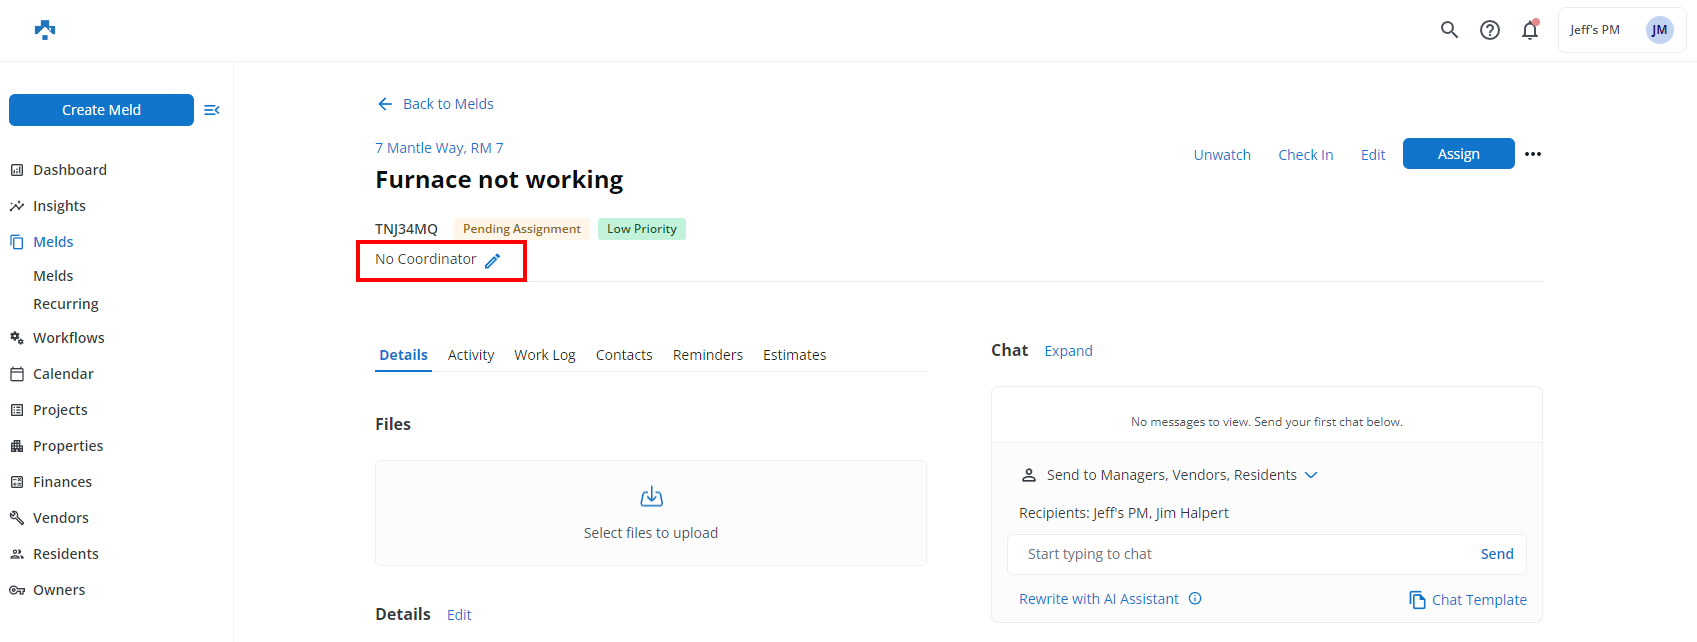The image size is (1697, 642).
Task: Open the Jeff's PM account menu
Action: [1621, 30]
